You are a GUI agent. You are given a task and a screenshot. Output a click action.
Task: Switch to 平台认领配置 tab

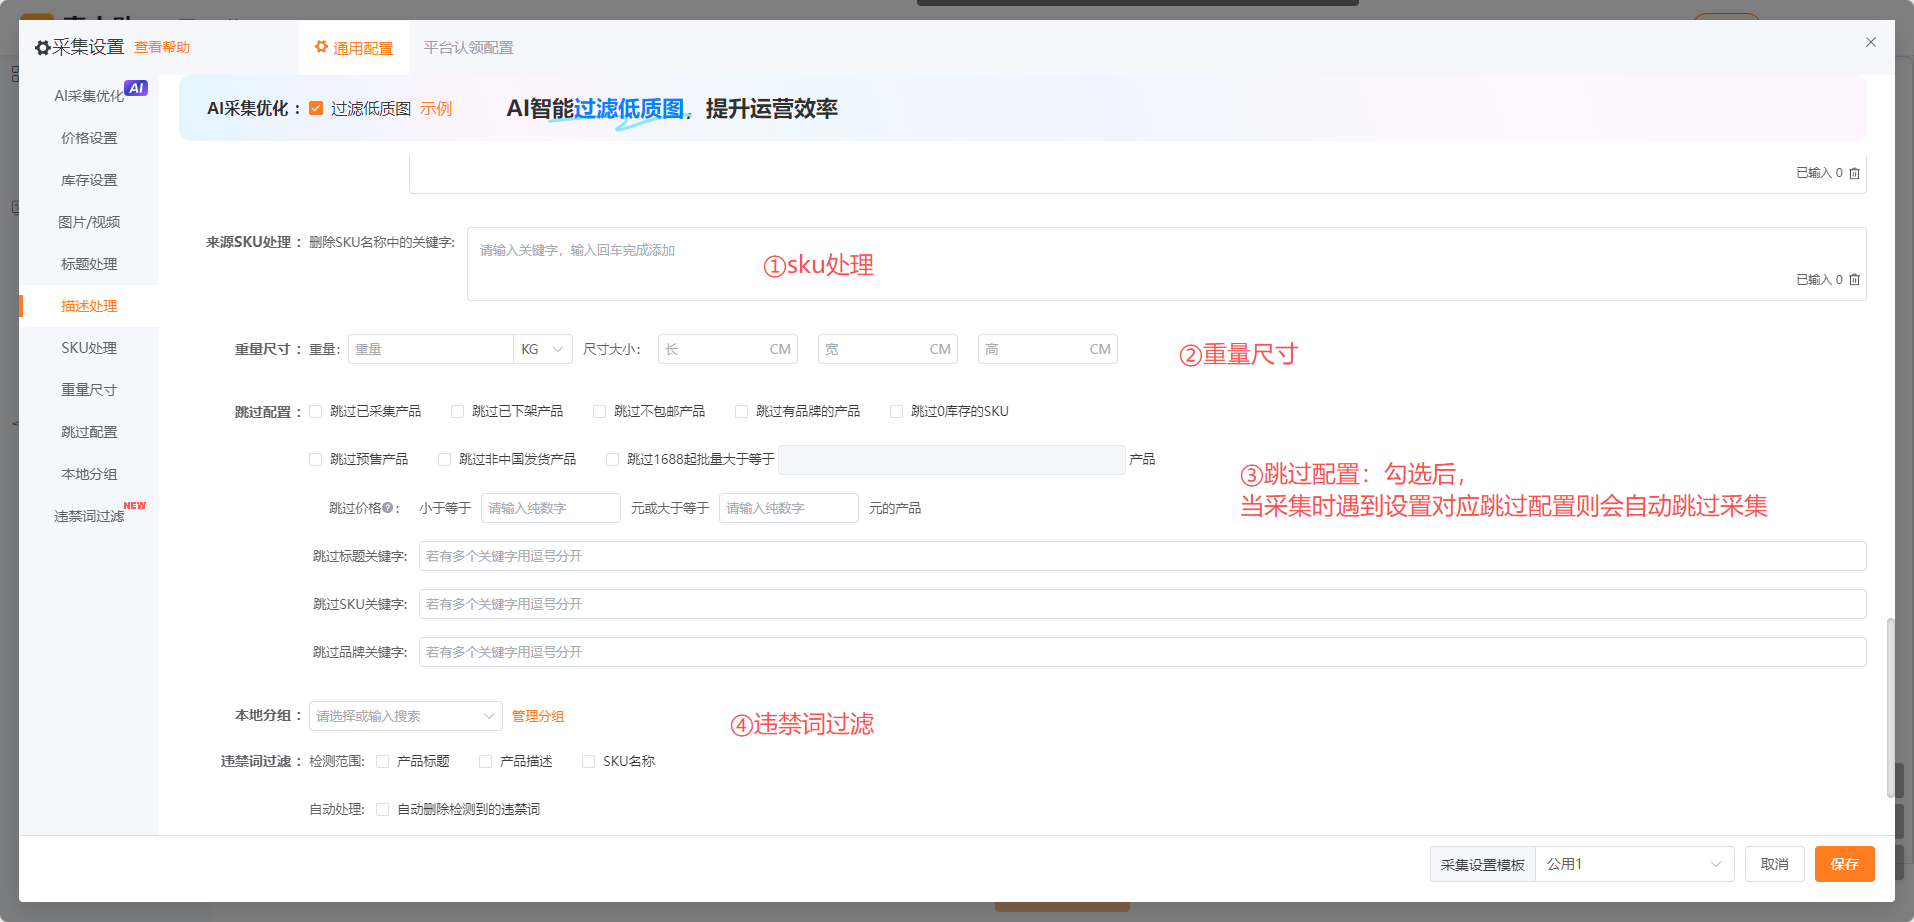pos(468,47)
